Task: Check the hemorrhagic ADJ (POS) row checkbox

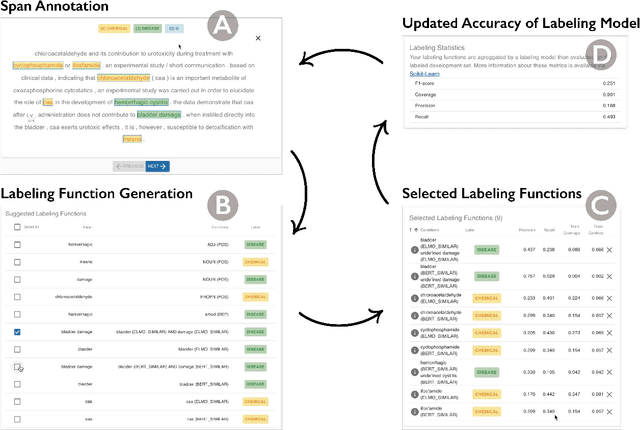Action: [17, 244]
